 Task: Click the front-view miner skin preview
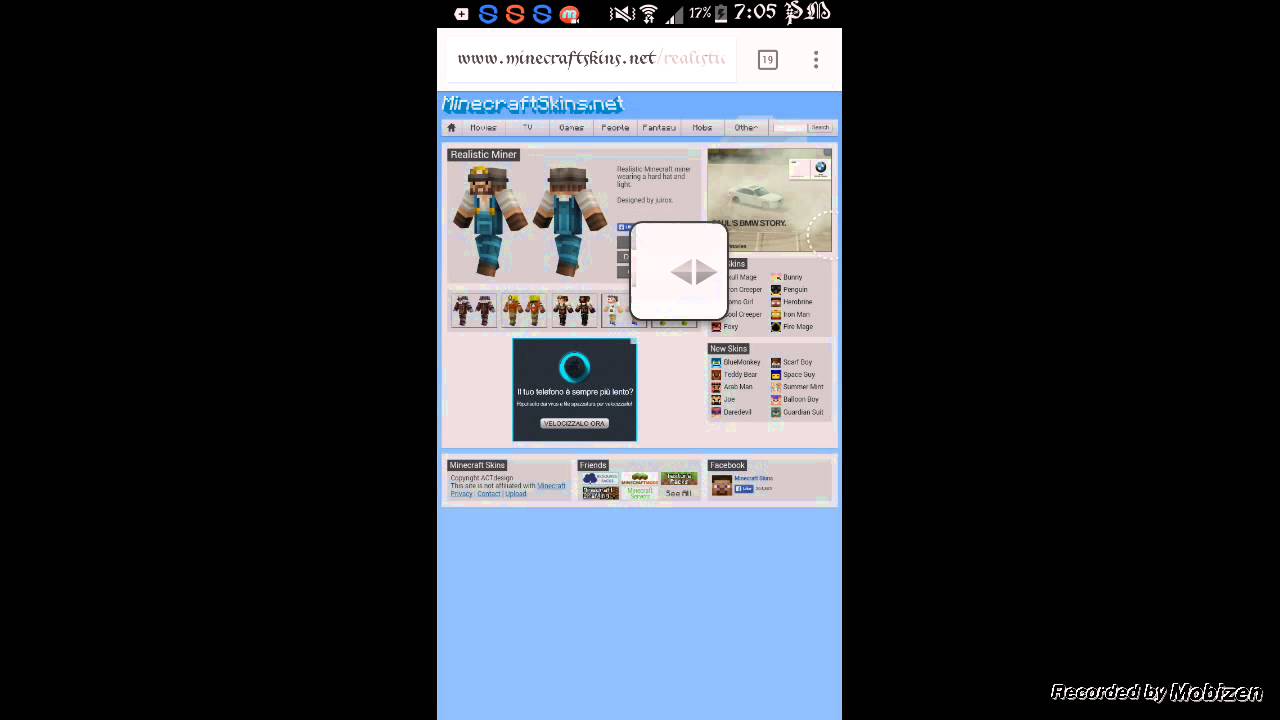[490, 220]
